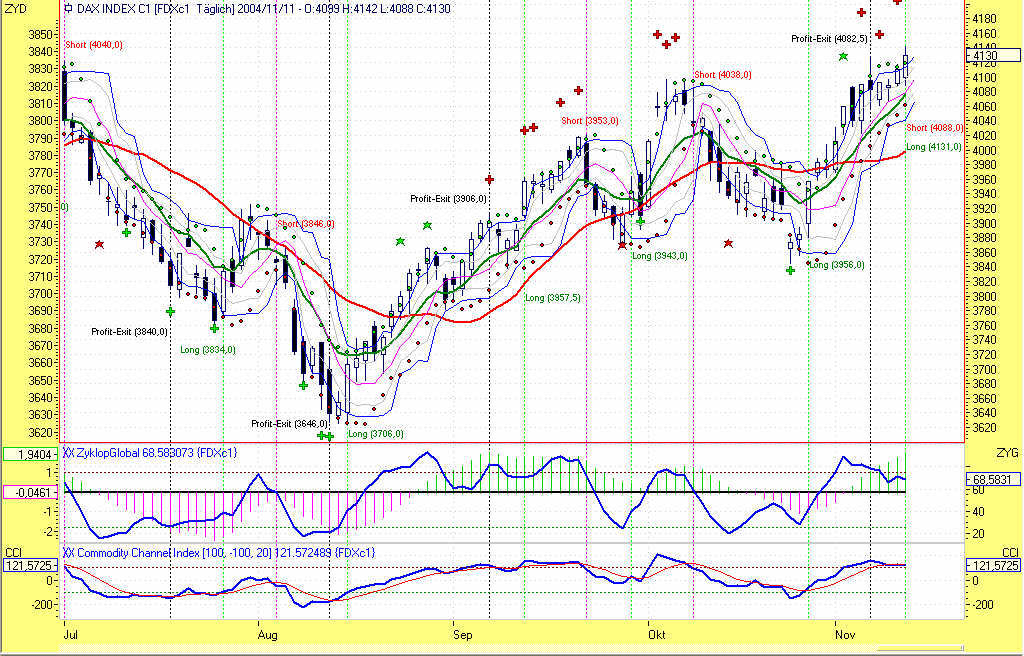Viewport: 1024px width, 656px height.
Task: Click the 4180 tick on the right price axis
Action: (984, 18)
